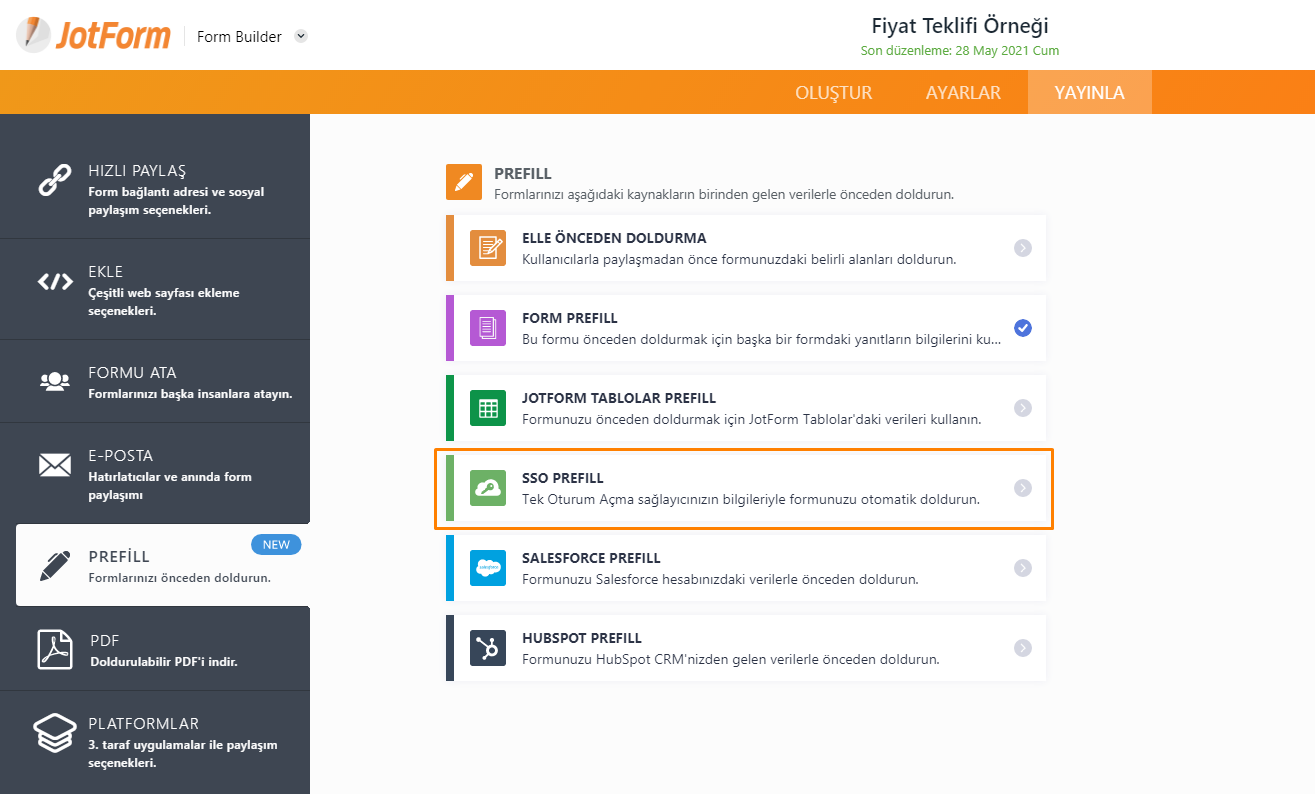Click the HubSpot Prefill icon
This screenshot has width=1315, height=794.
488,648
